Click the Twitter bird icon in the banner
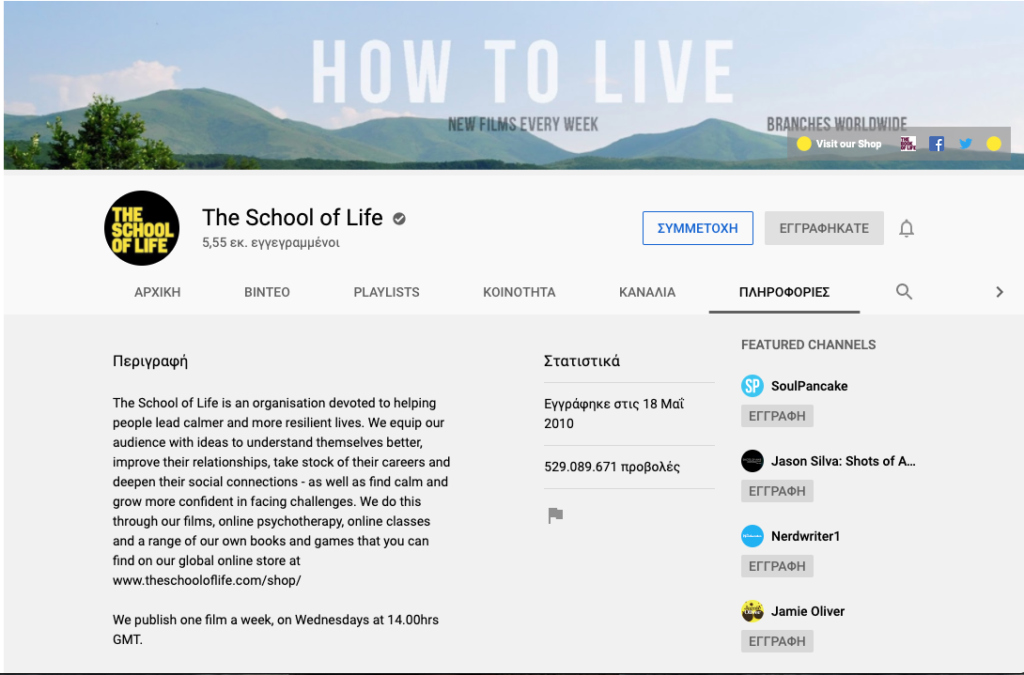 965,144
